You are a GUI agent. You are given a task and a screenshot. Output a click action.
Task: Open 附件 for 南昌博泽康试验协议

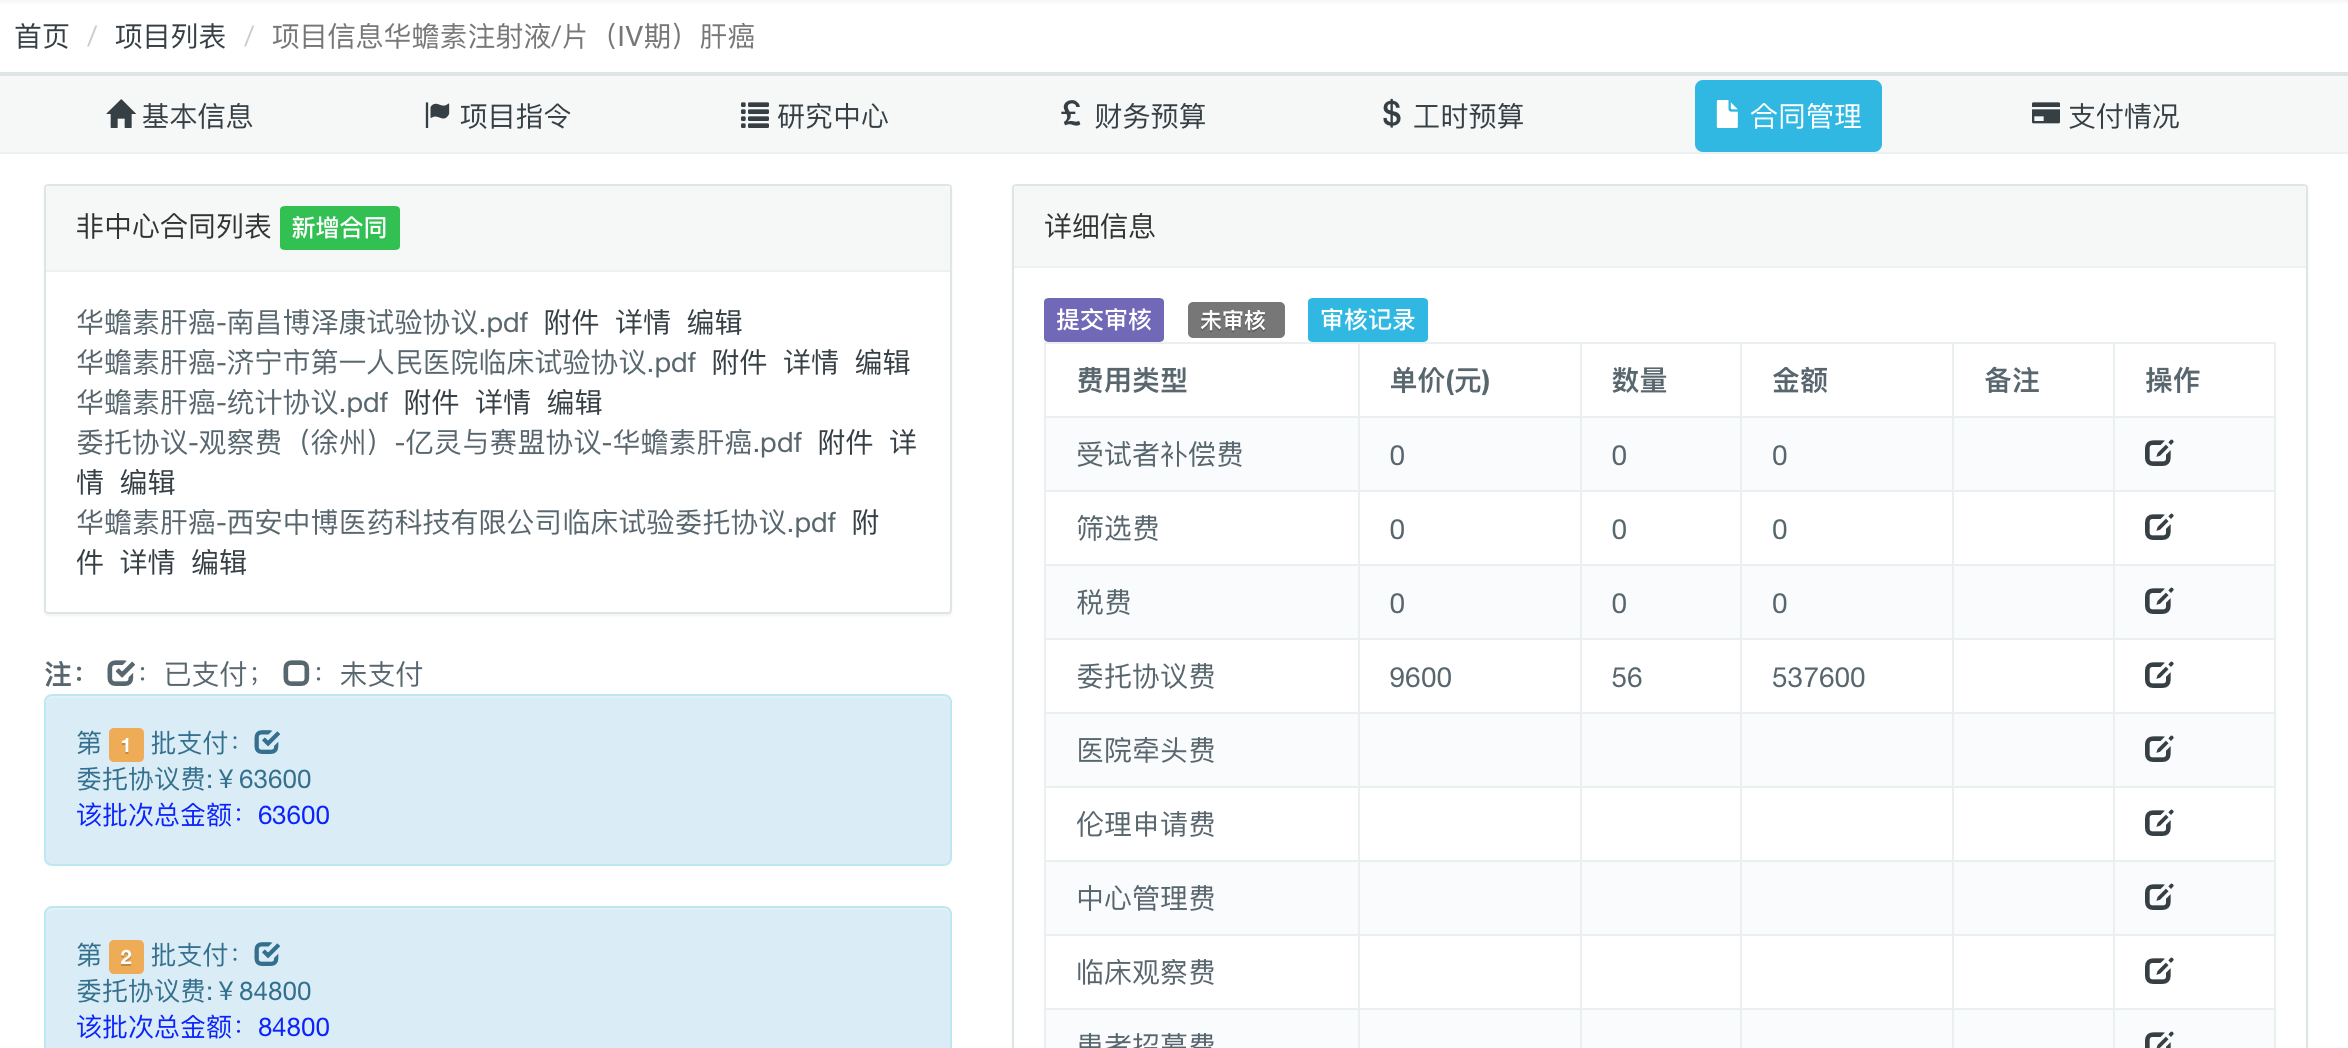tap(572, 322)
